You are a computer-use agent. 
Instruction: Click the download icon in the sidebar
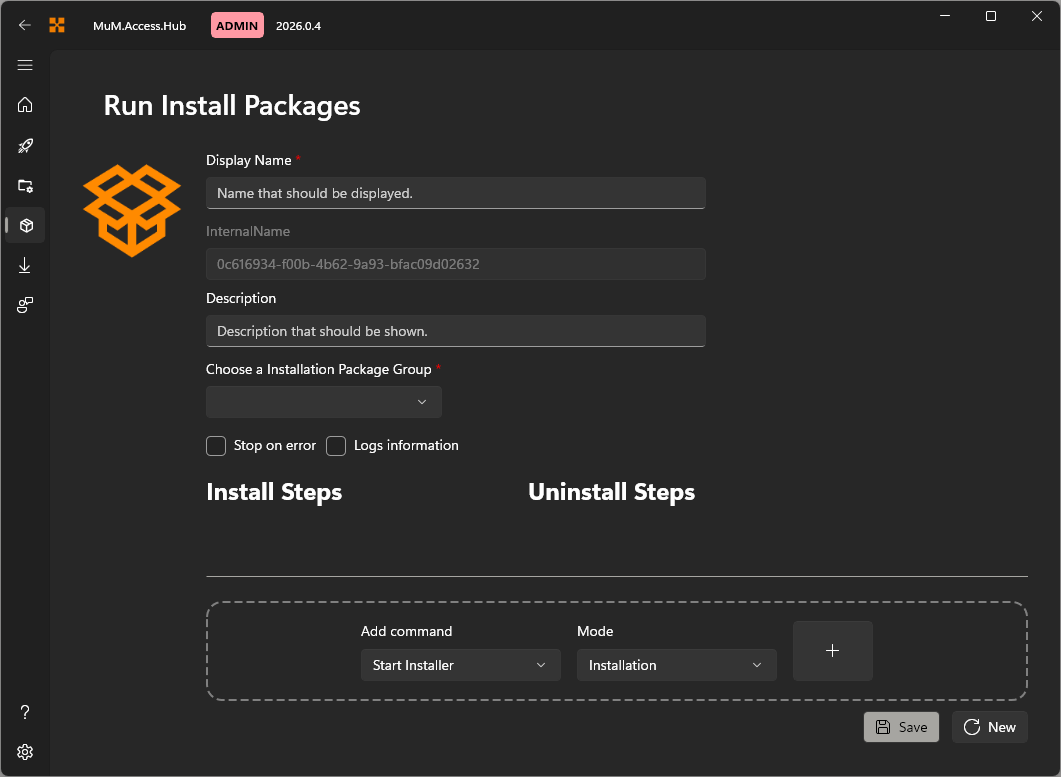(x=25, y=265)
